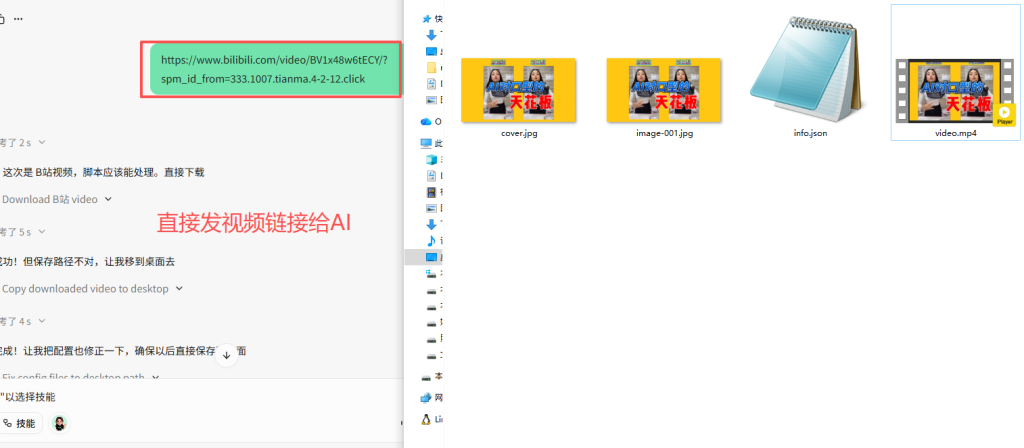Screen dimensions: 1024x448
Task: Select the info.json notepad file
Action: (810, 77)
